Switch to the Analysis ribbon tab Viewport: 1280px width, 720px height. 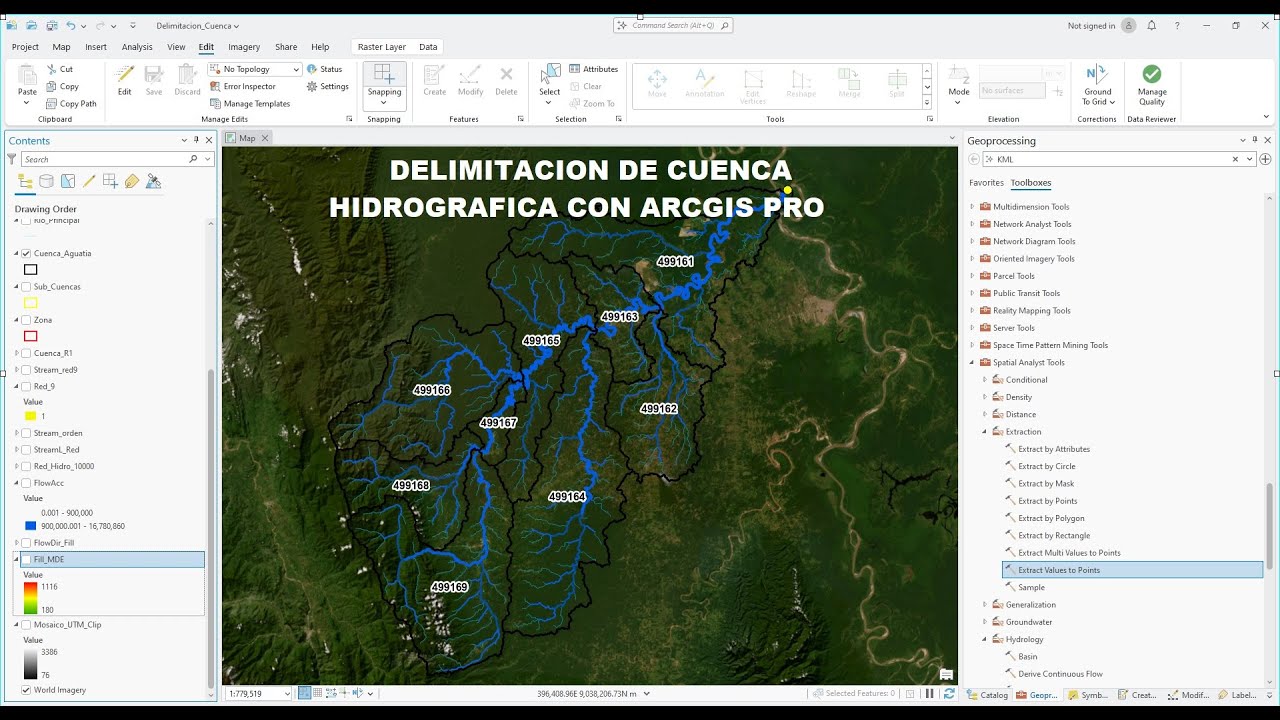pyautogui.click(x=137, y=47)
